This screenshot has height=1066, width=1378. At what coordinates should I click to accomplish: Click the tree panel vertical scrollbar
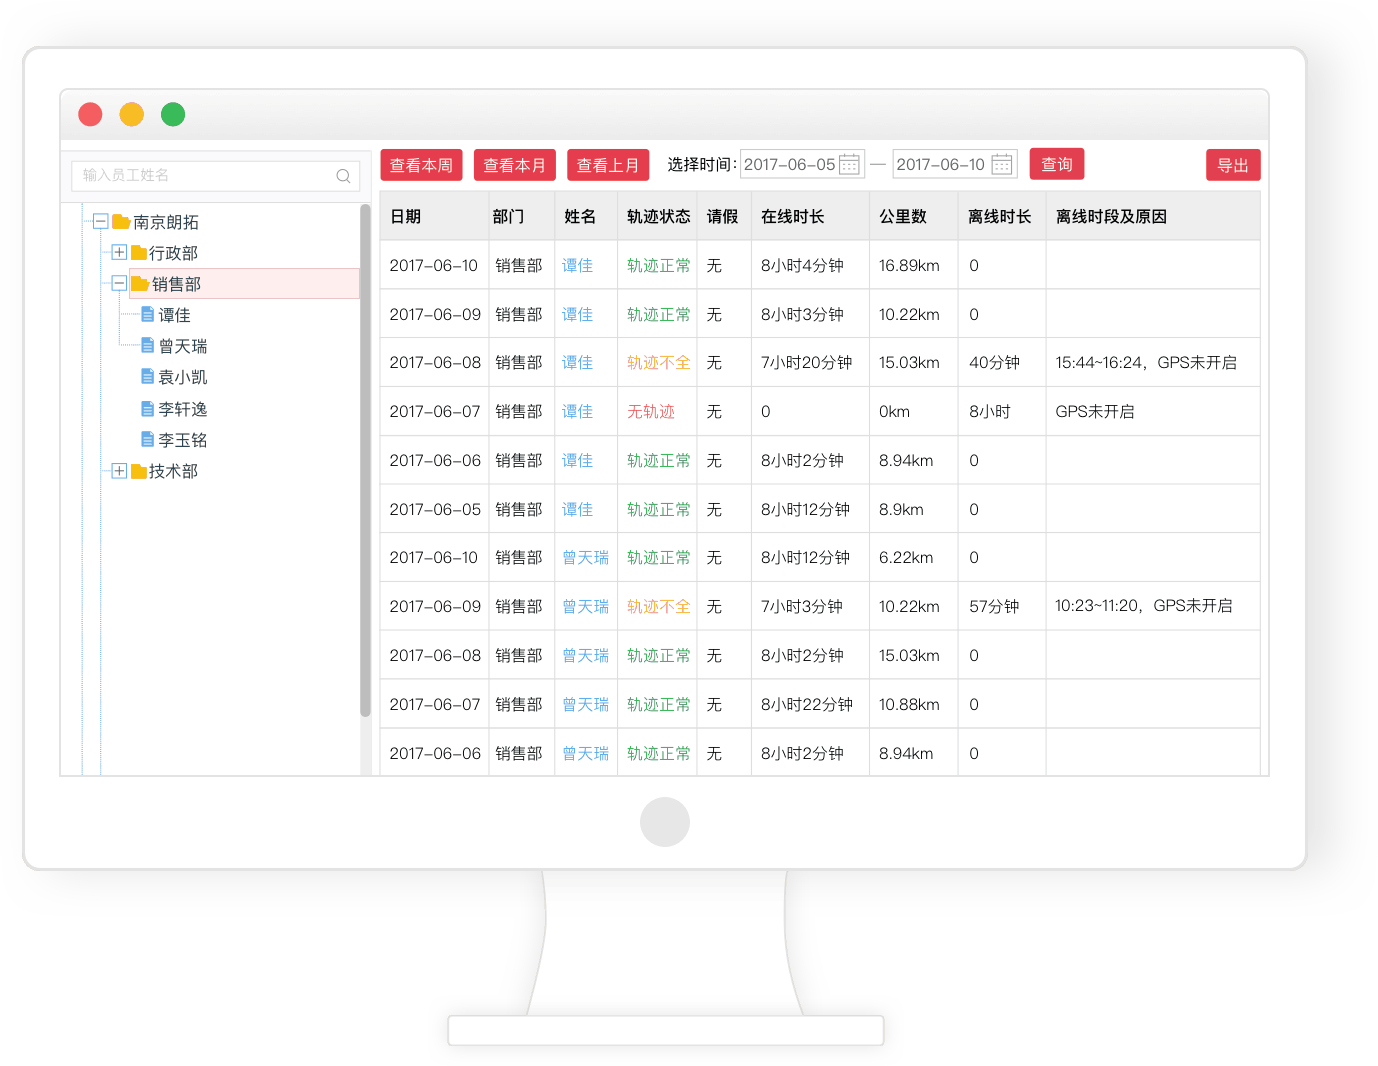click(365, 461)
